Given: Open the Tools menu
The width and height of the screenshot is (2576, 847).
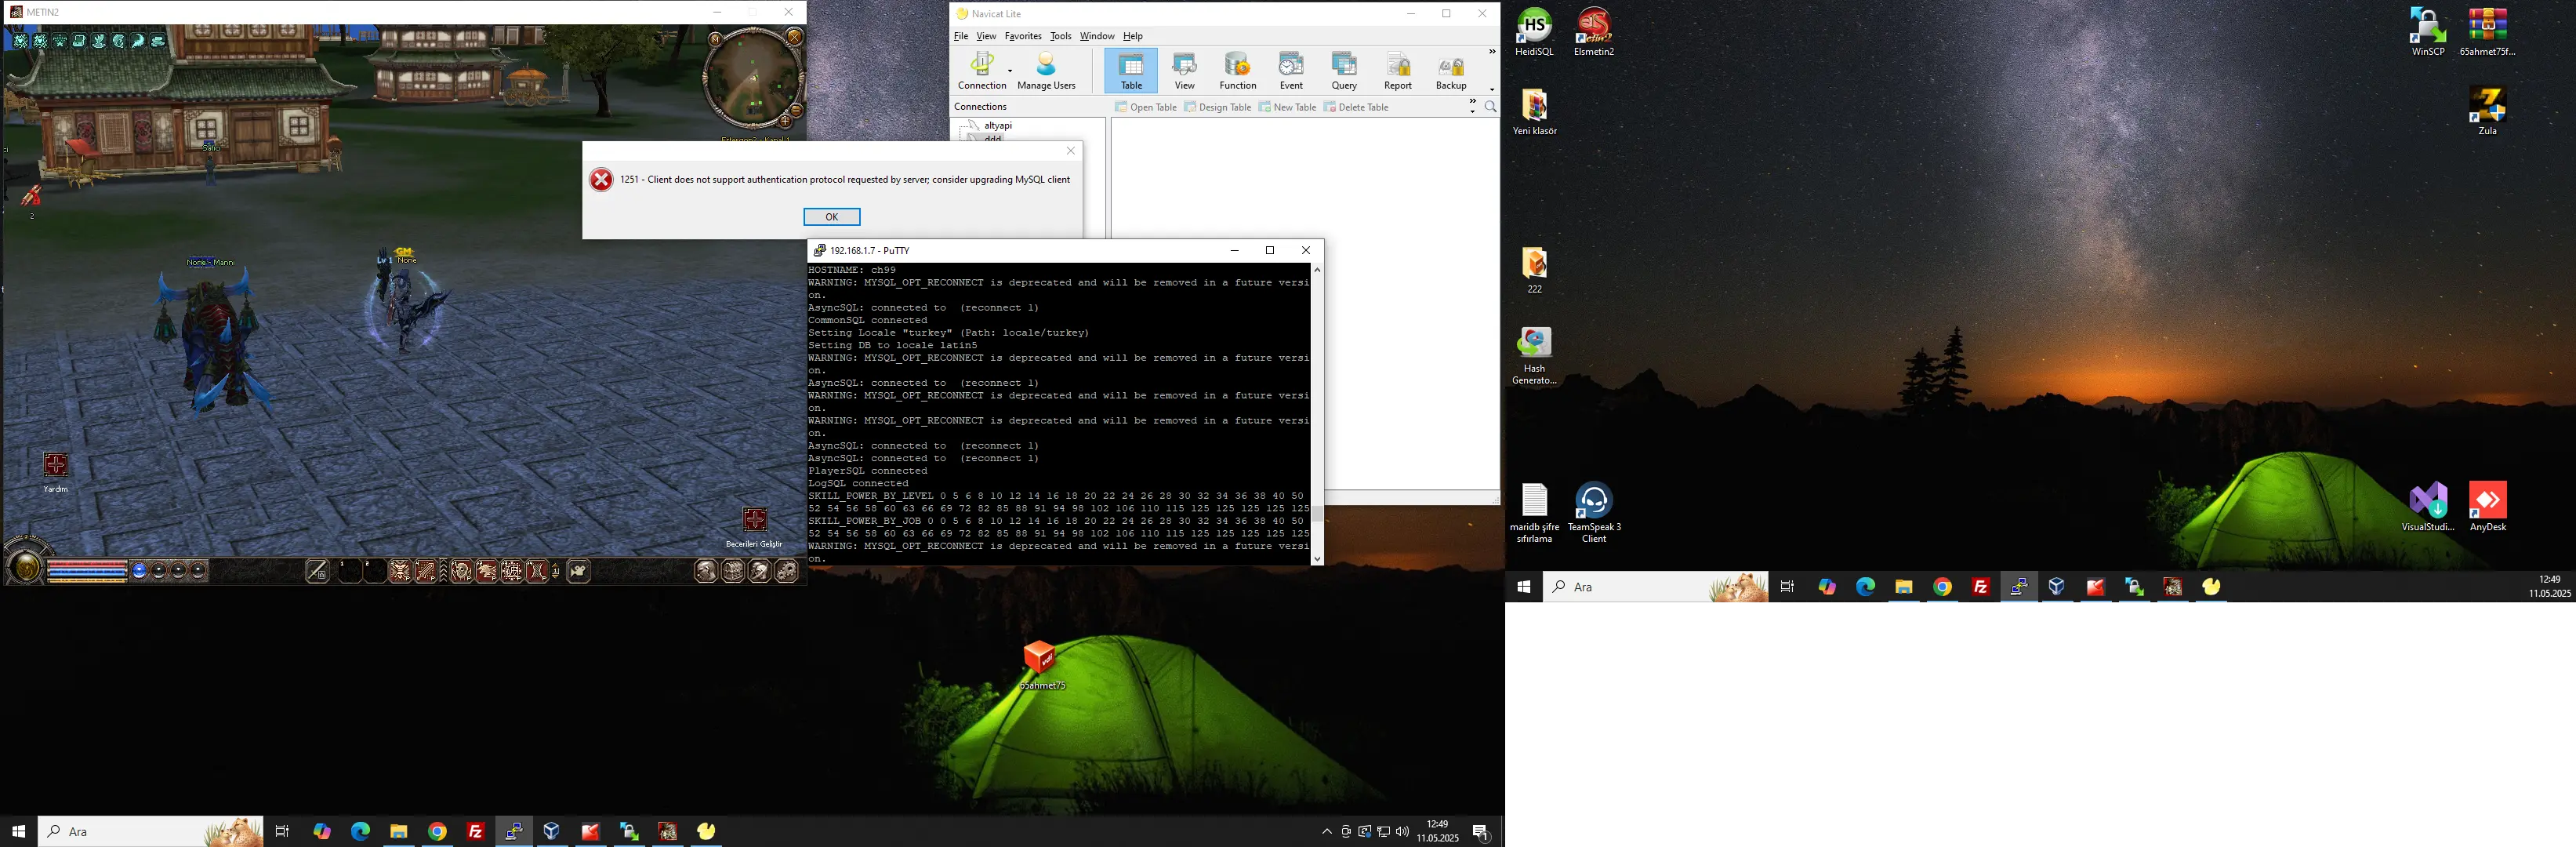Looking at the screenshot, I should tap(1060, 36).
